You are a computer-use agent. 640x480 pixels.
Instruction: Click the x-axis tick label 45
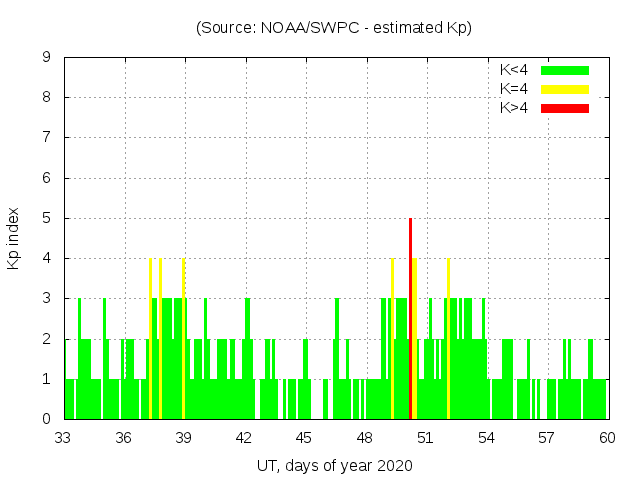(x=305, y=438)
